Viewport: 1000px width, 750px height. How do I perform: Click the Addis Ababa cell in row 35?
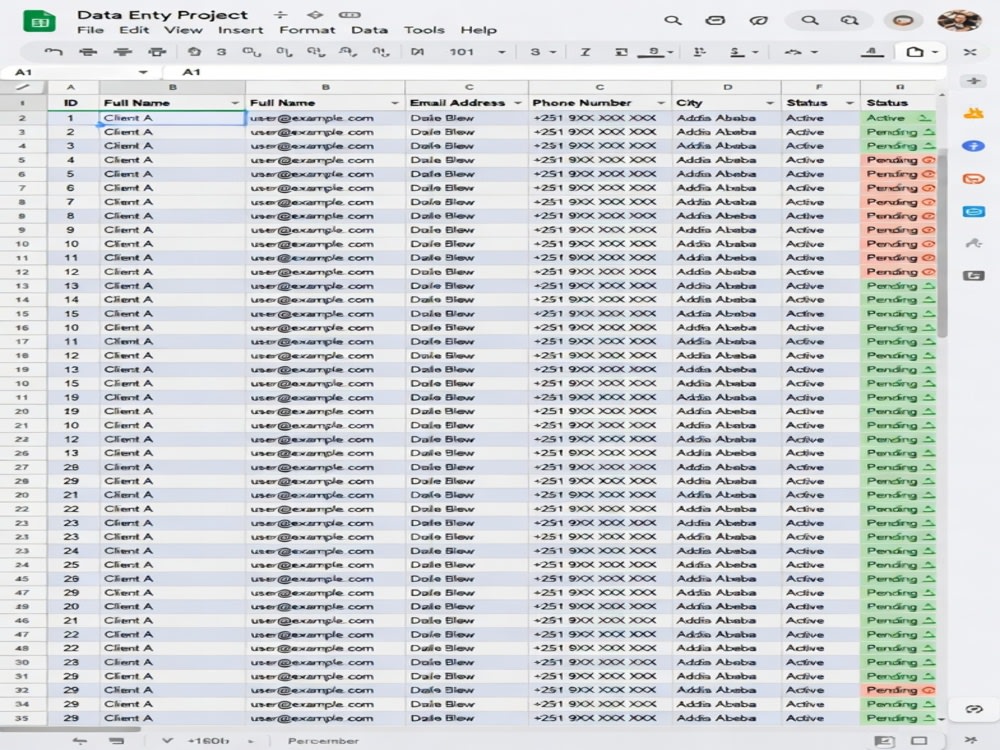[727, 718]
